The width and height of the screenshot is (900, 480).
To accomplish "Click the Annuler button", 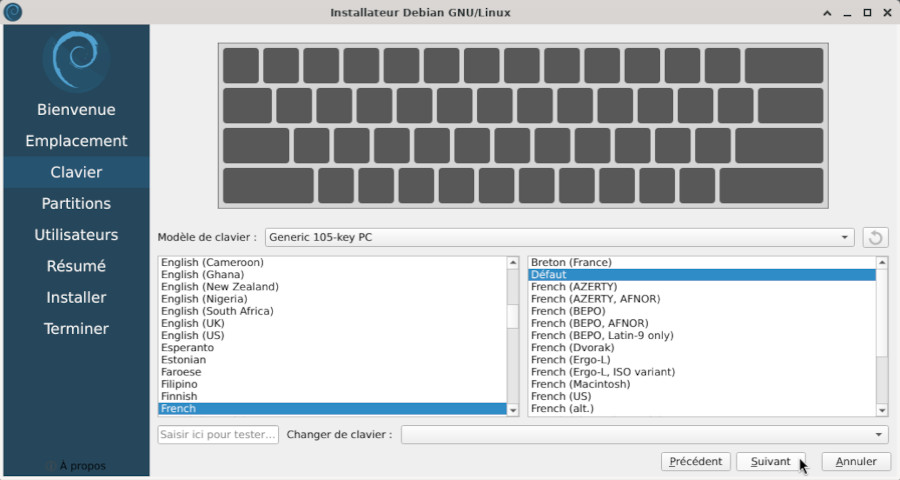I will tap(856, 462).
